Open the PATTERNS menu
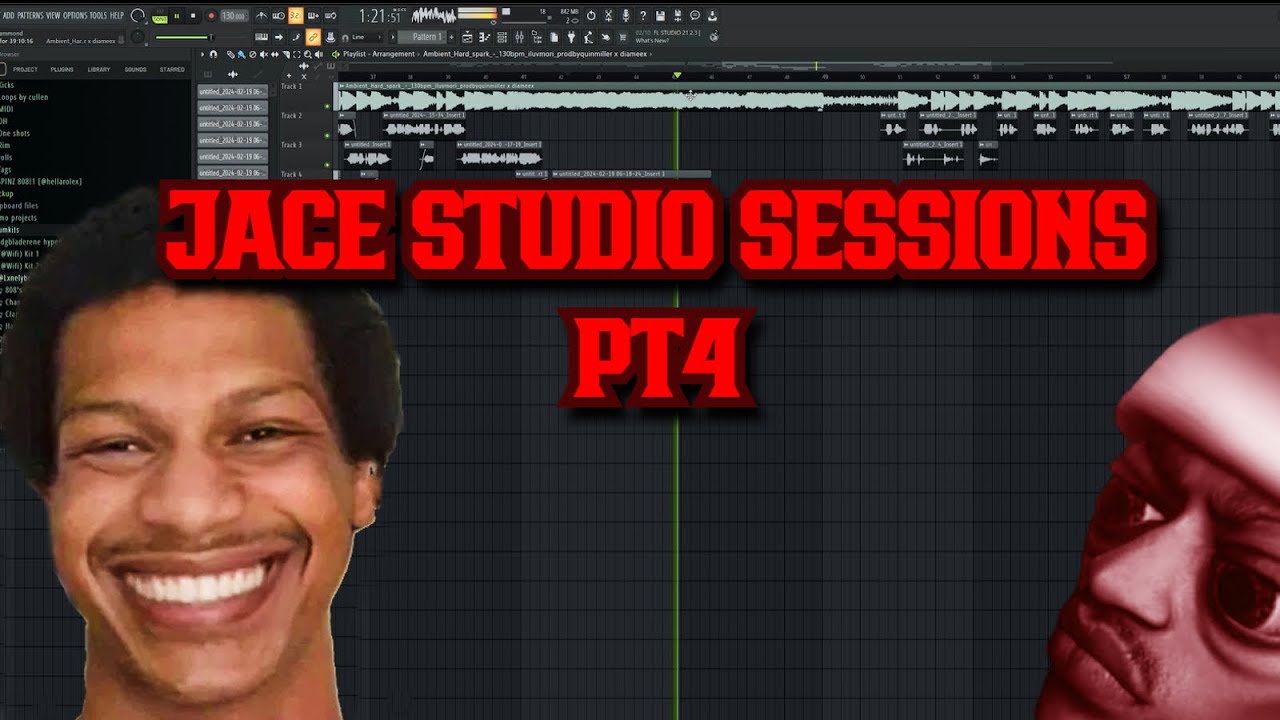1280x720 pixels. 31,16
